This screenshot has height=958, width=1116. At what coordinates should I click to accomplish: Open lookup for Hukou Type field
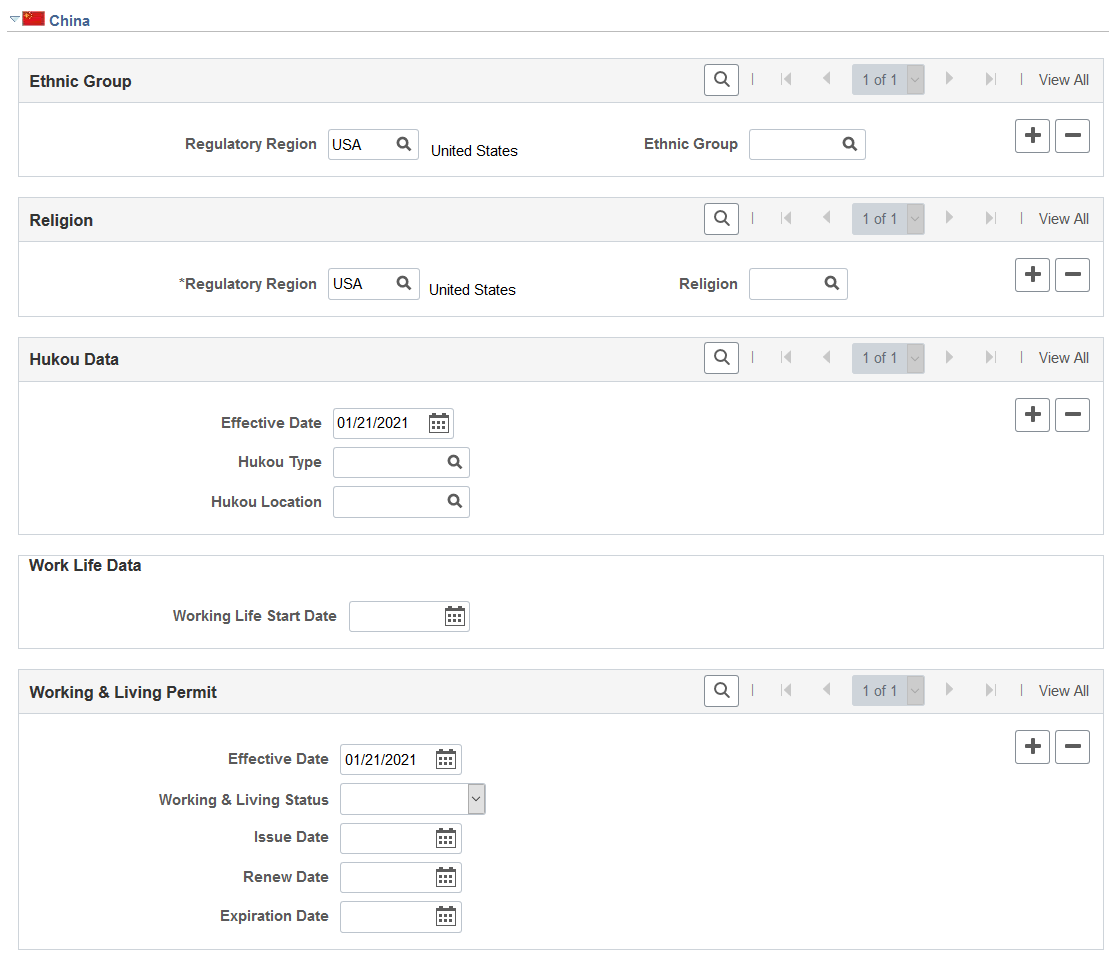pos(455,462)
